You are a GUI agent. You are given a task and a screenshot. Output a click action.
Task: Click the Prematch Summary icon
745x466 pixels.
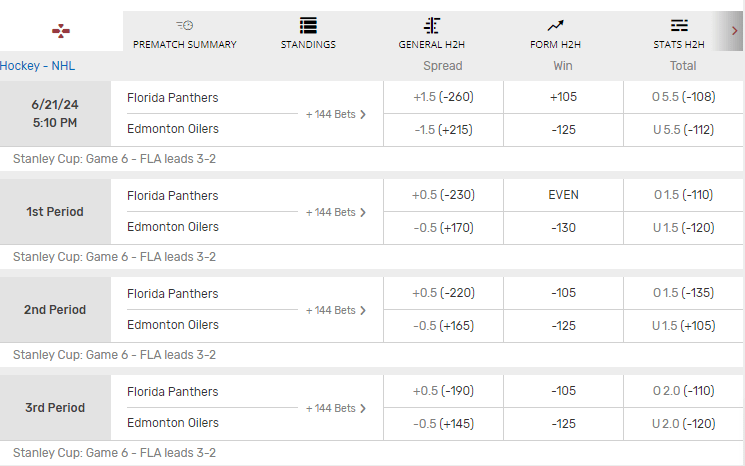coord(185,25)
